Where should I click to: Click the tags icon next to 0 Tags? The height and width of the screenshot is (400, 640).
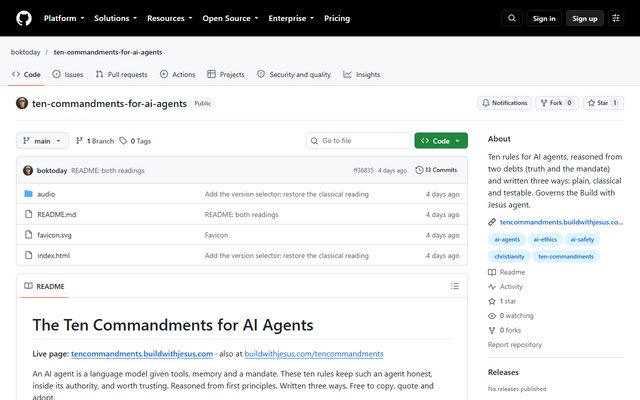coord(123,141)
